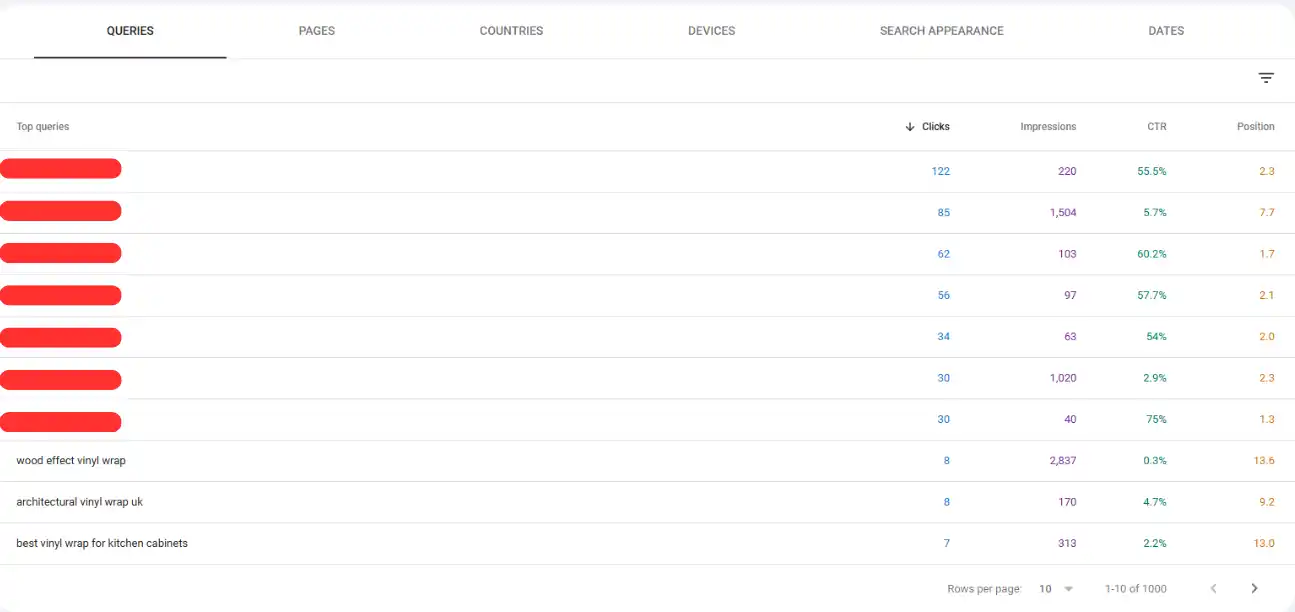
Task: Go to previous page of results
Action: point(1214,589)
